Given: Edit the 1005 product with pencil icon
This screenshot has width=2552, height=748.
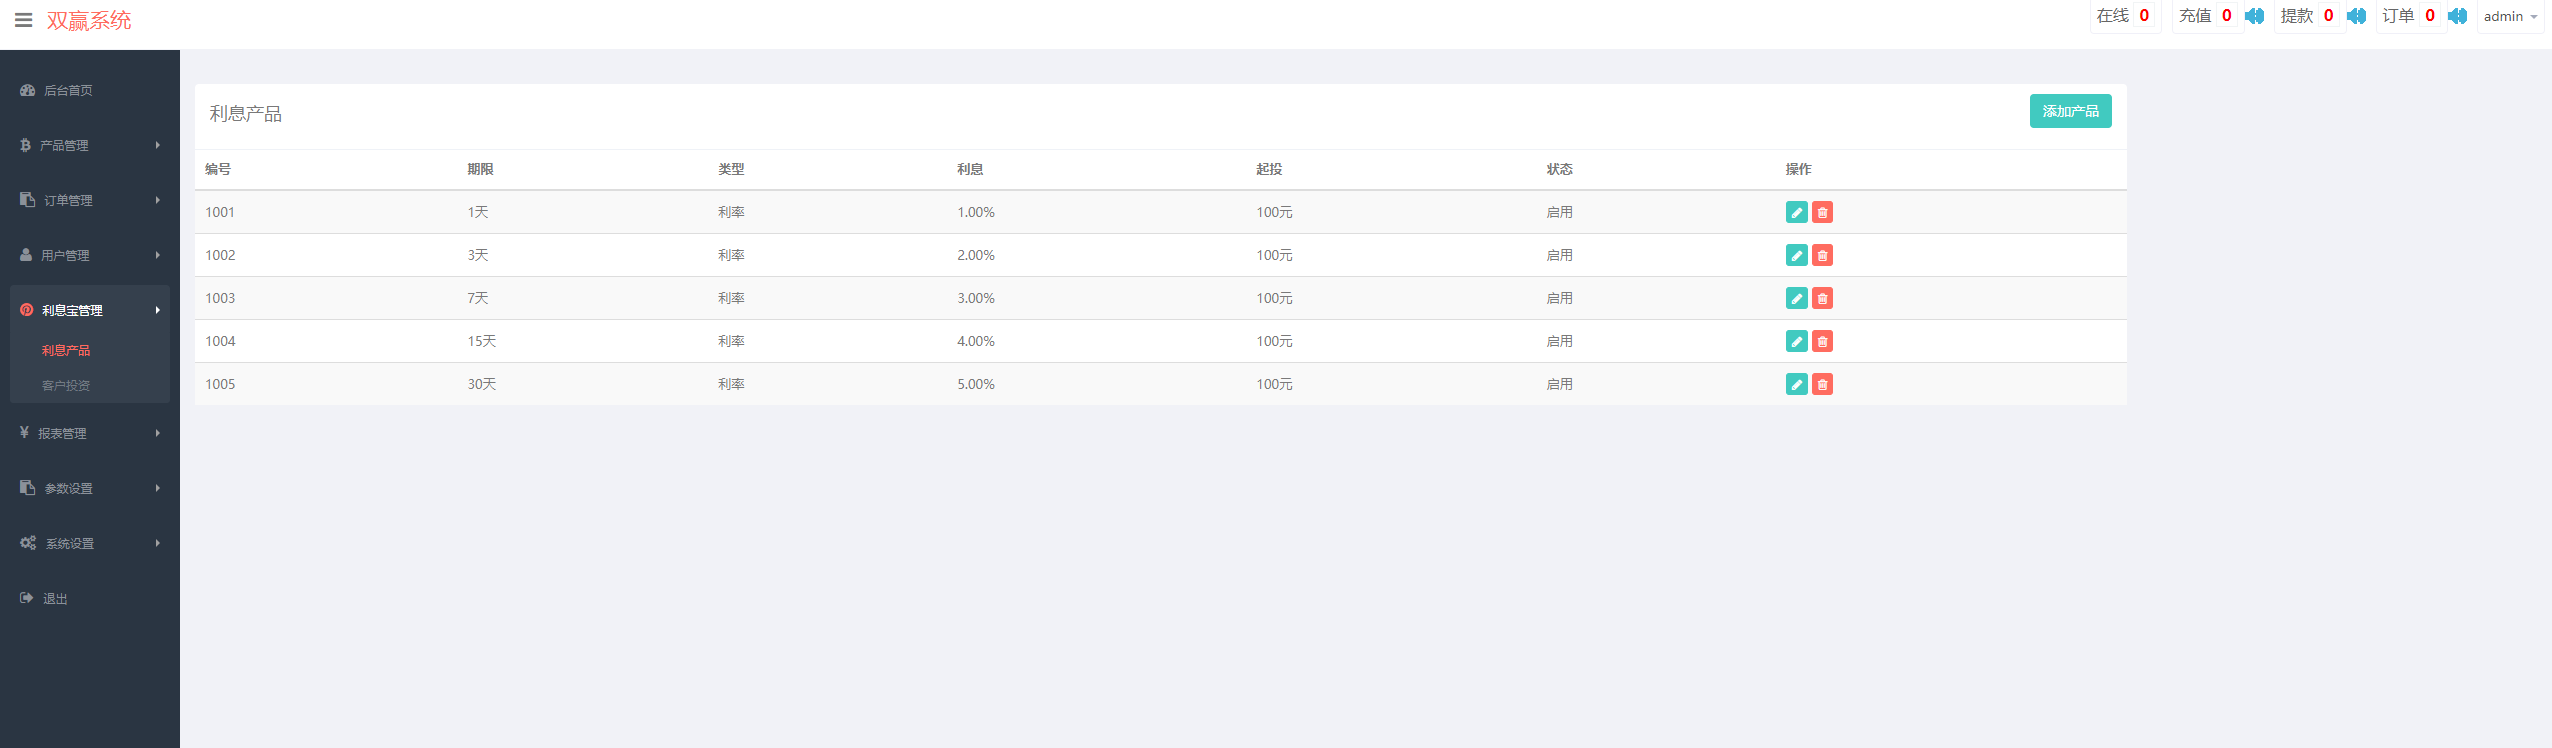Looking at the screenshot, I should click(1796, 384).
